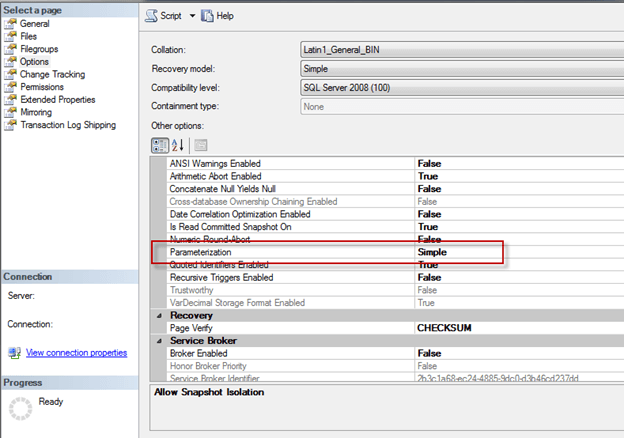Click the Ready progress spinner

click(x=20, y=409)
